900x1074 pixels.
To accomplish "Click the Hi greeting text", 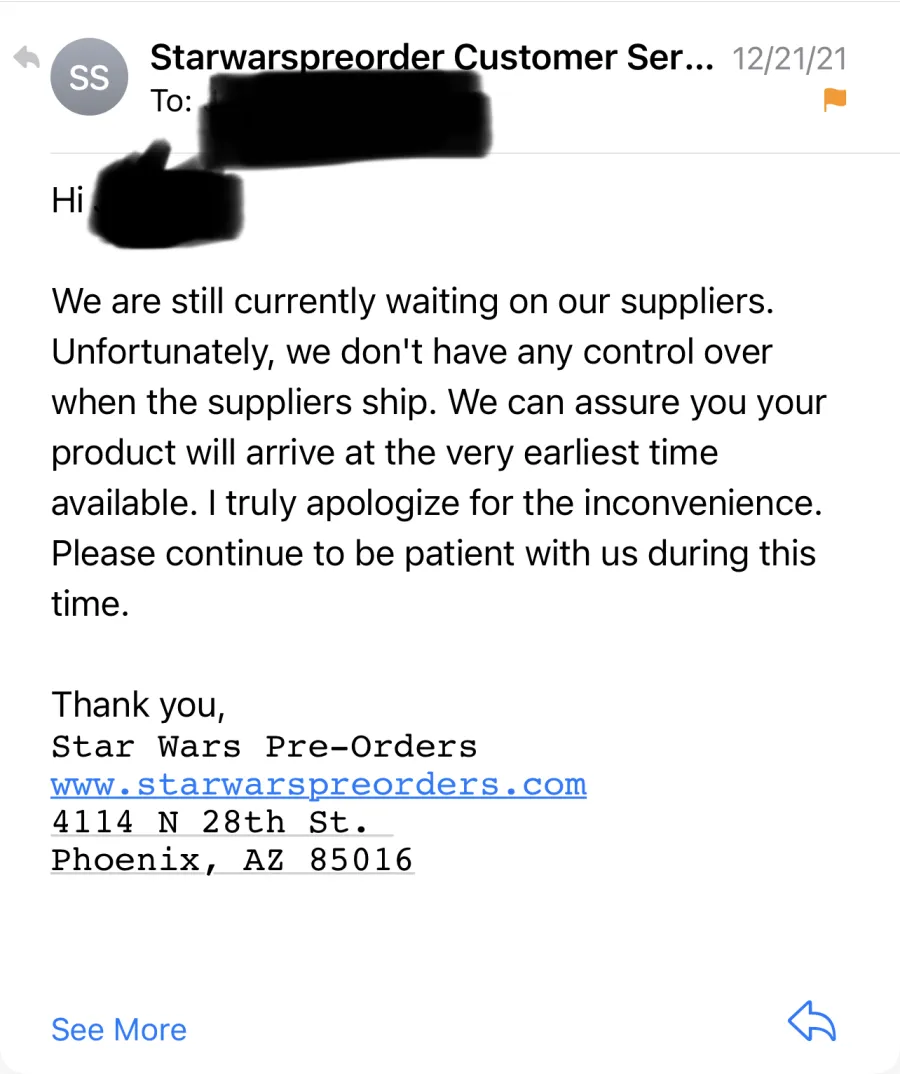I will click(x=68, y=200).
